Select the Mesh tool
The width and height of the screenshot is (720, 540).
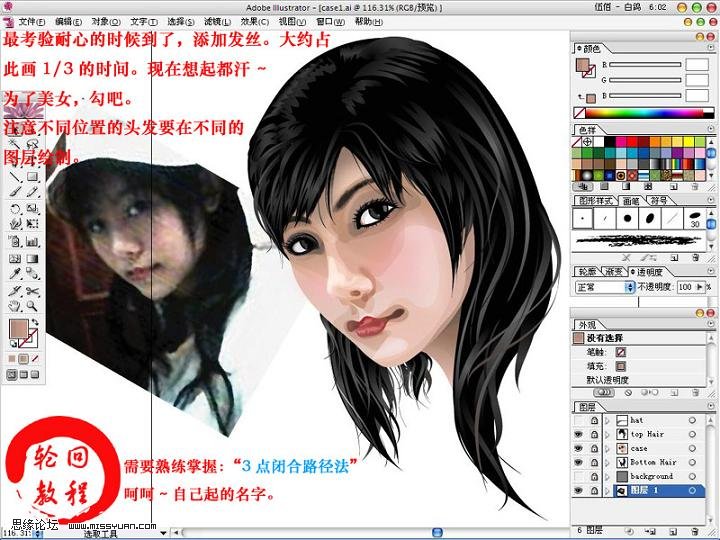15,259
